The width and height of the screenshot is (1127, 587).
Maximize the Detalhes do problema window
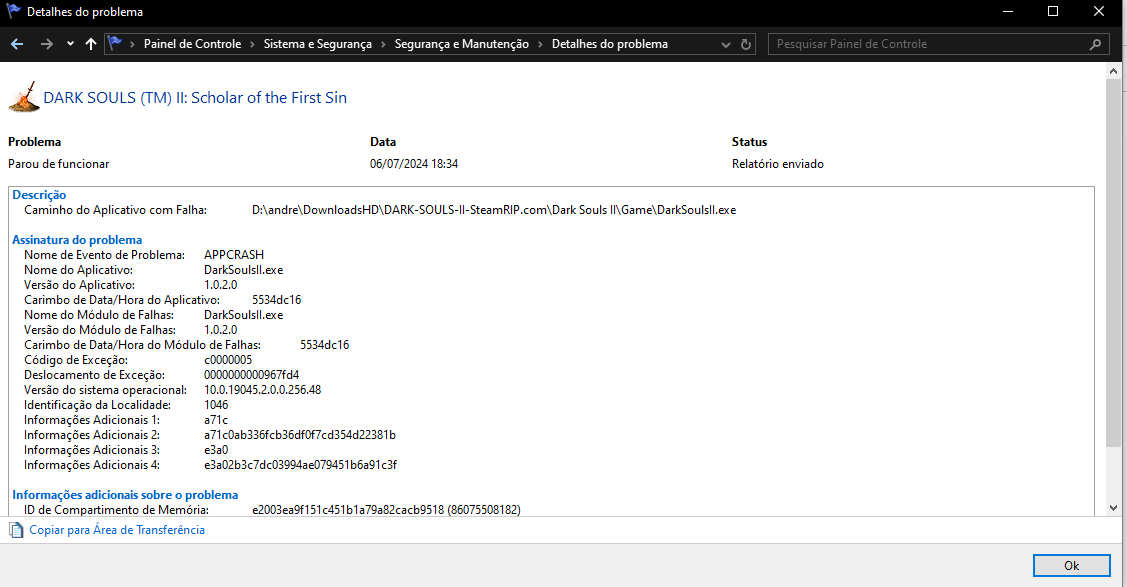1053,11
